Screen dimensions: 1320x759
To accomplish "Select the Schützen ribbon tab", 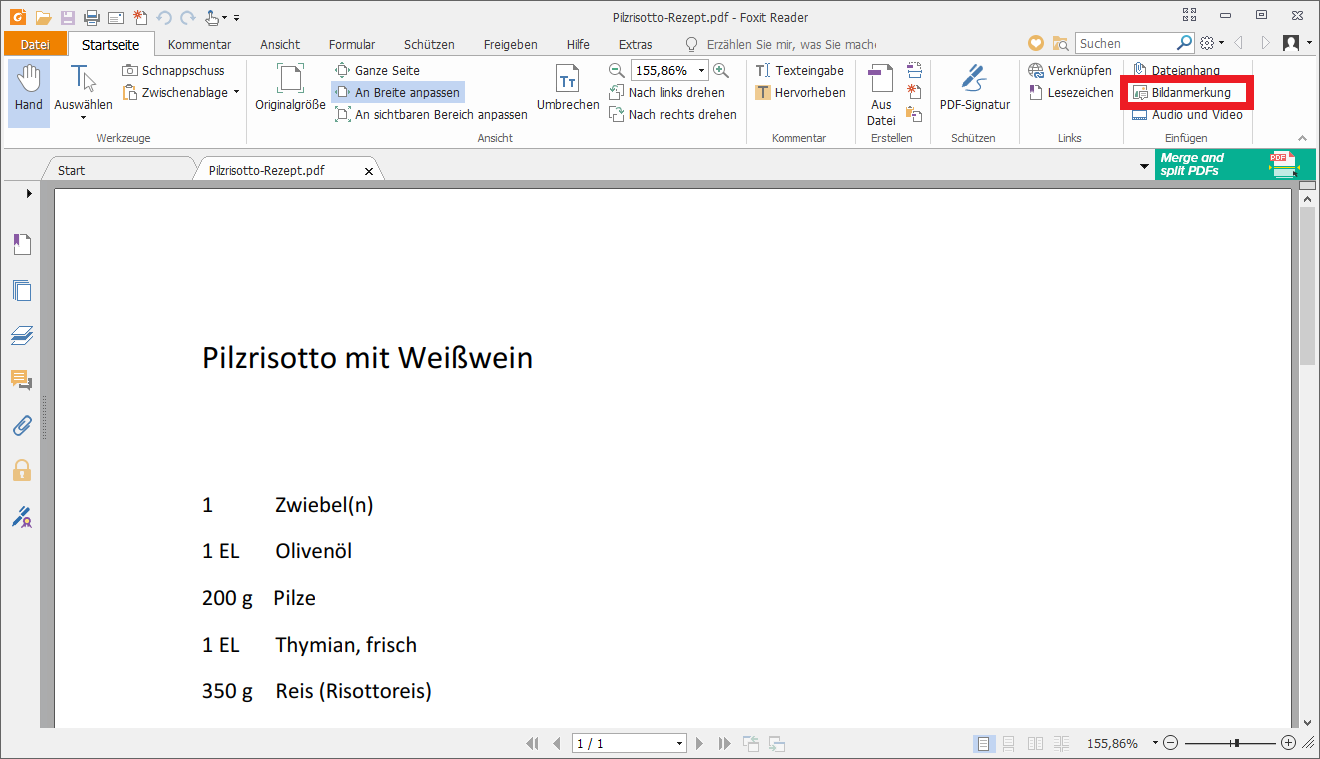I will click(x=429, y=44).
